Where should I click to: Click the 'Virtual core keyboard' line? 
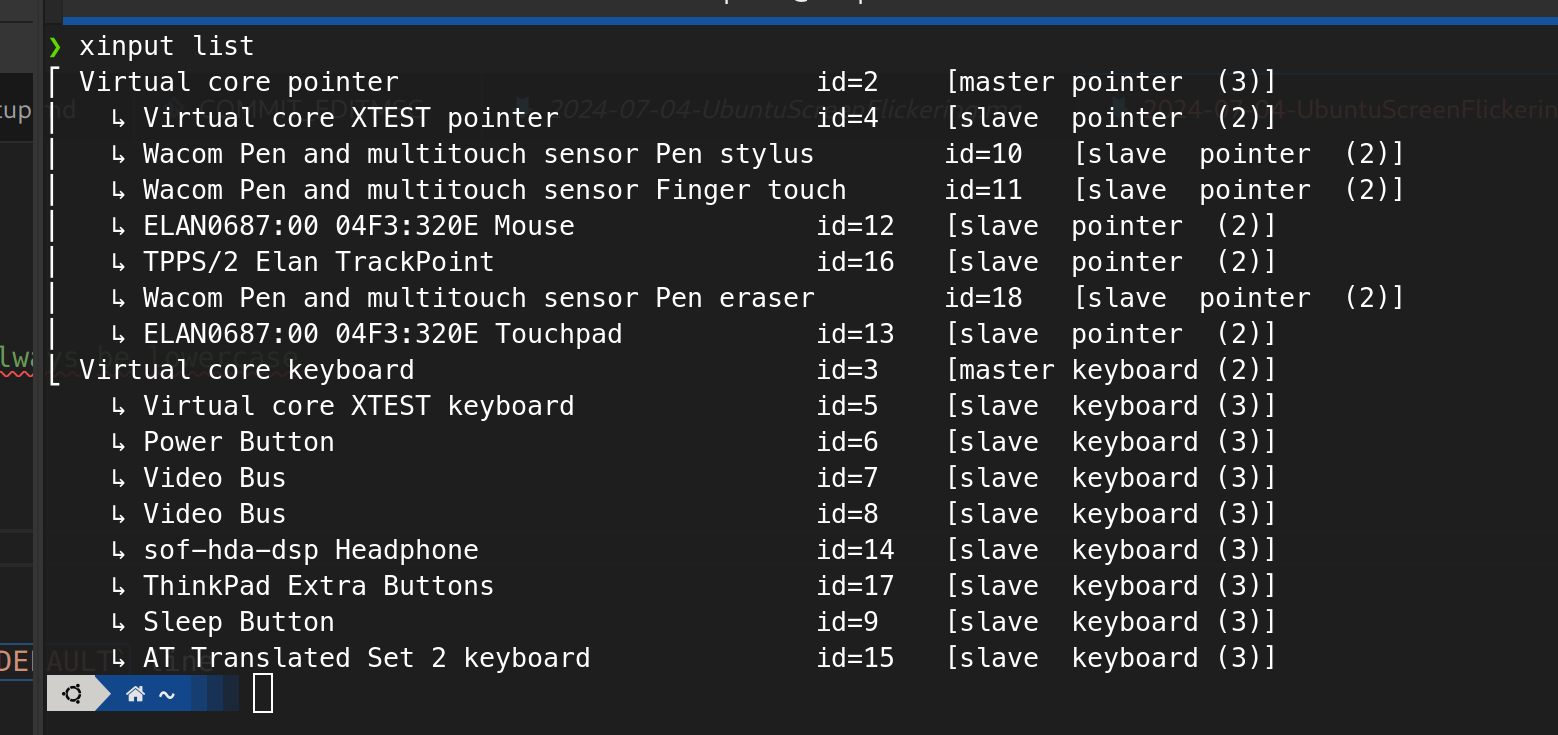[246, 370]
